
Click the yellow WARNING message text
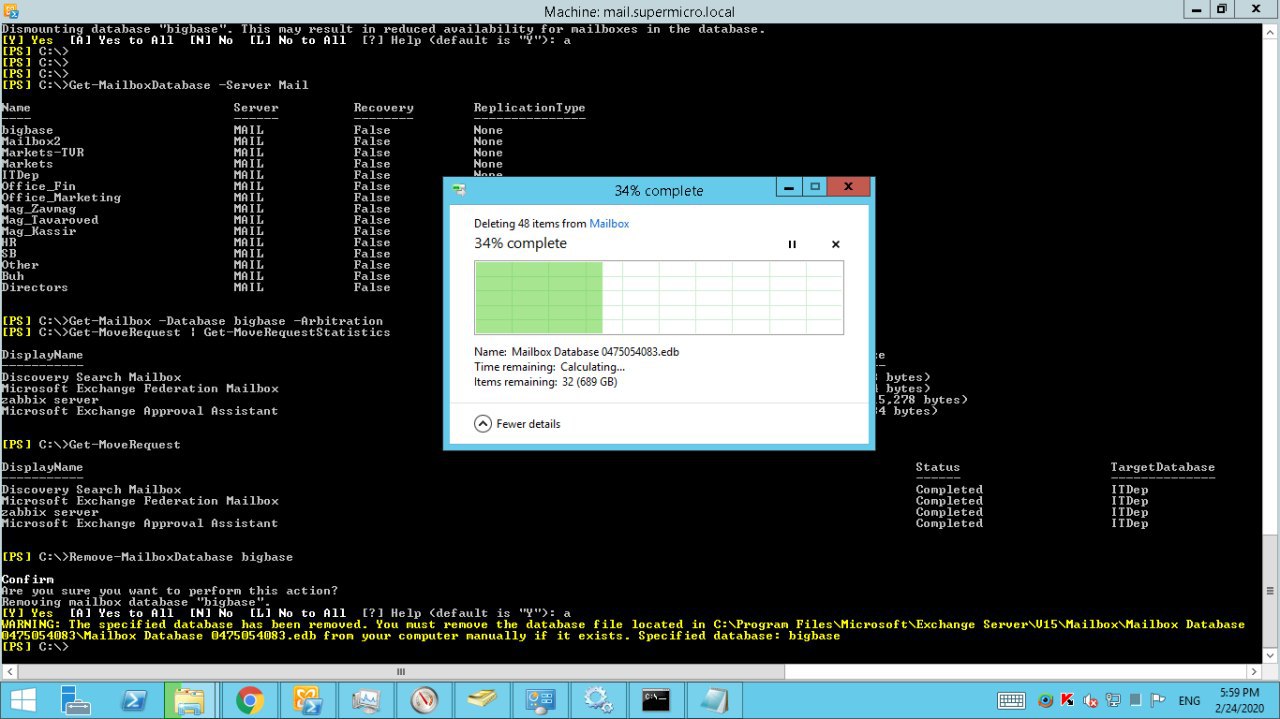pos(623,630)
